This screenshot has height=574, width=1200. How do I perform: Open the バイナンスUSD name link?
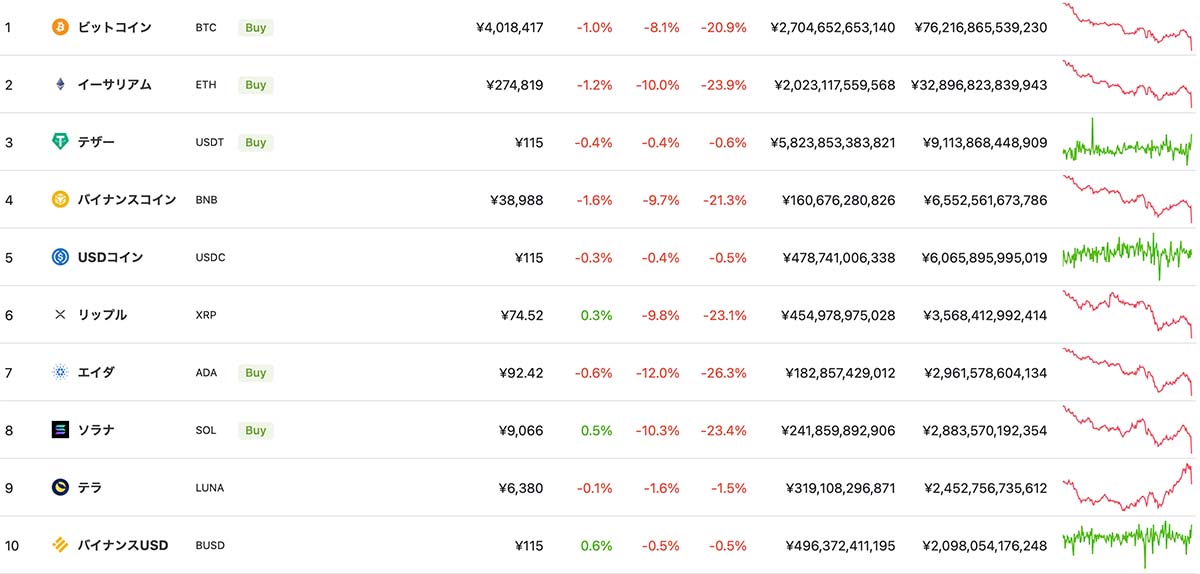[123, 545]
